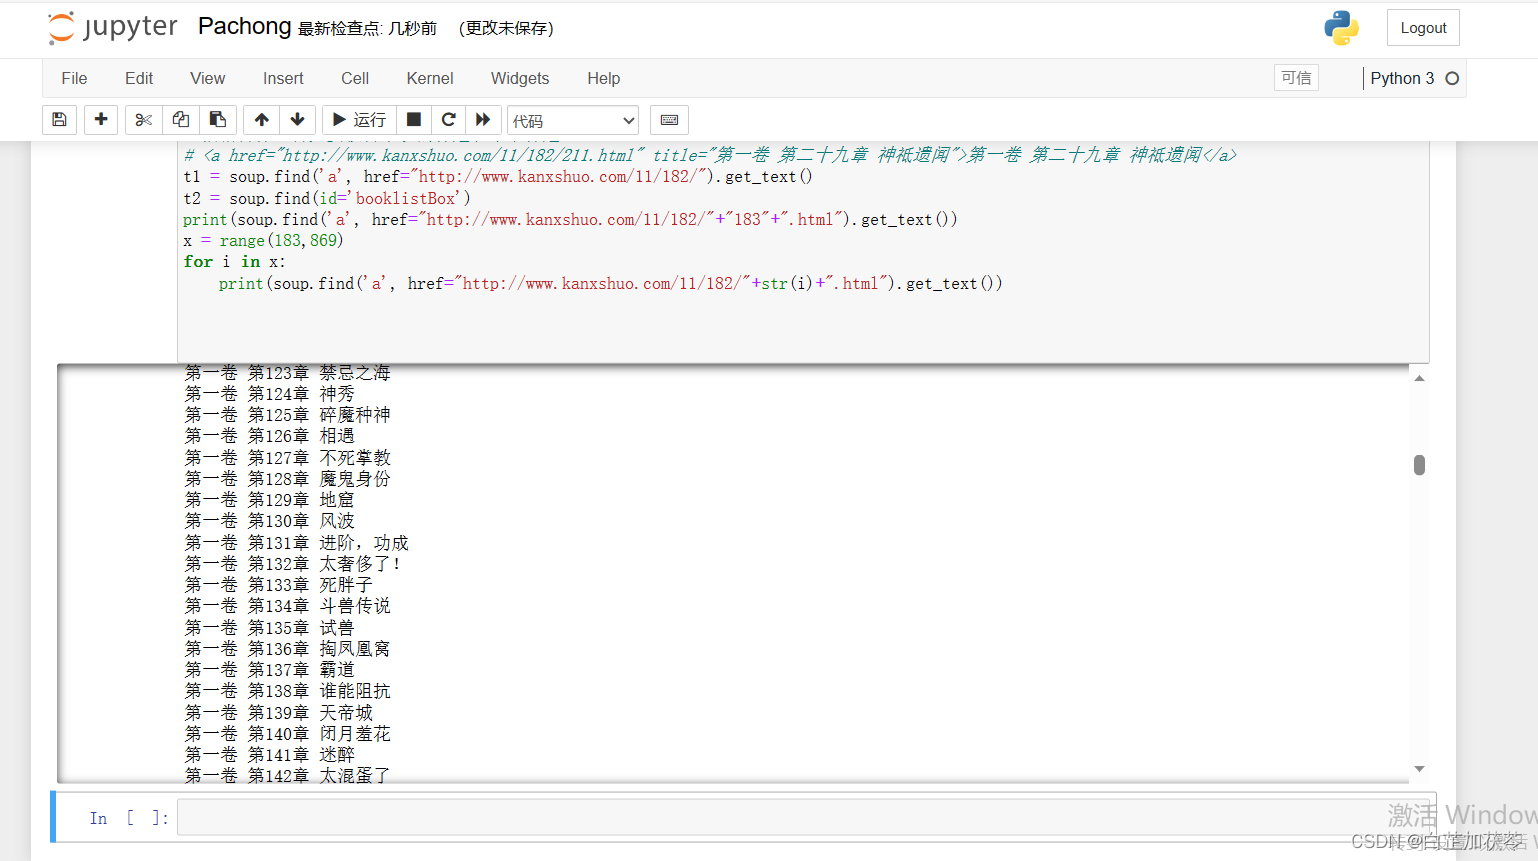The height and width of the screenshot is (861, 1538).
Task: Cut selected cells with the scissors icon
Action: click(144, 120)
